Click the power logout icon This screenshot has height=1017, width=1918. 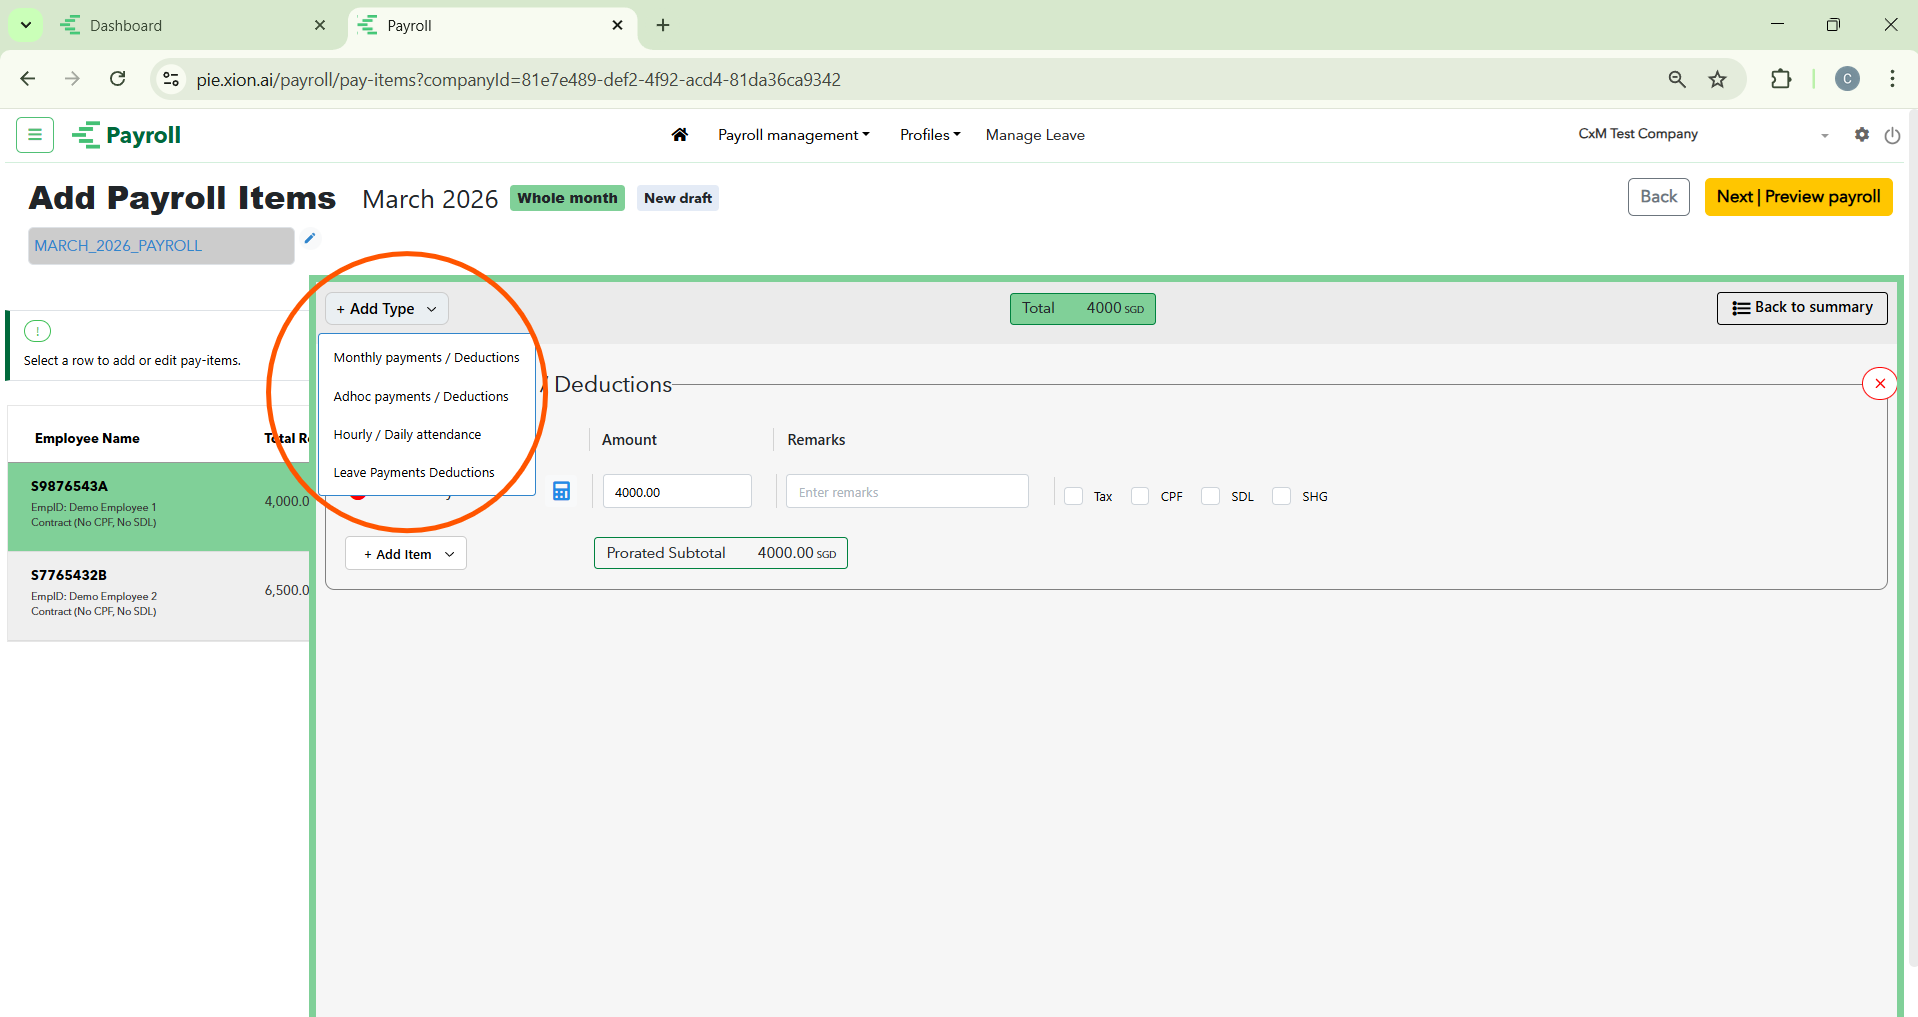[1892, 135]
